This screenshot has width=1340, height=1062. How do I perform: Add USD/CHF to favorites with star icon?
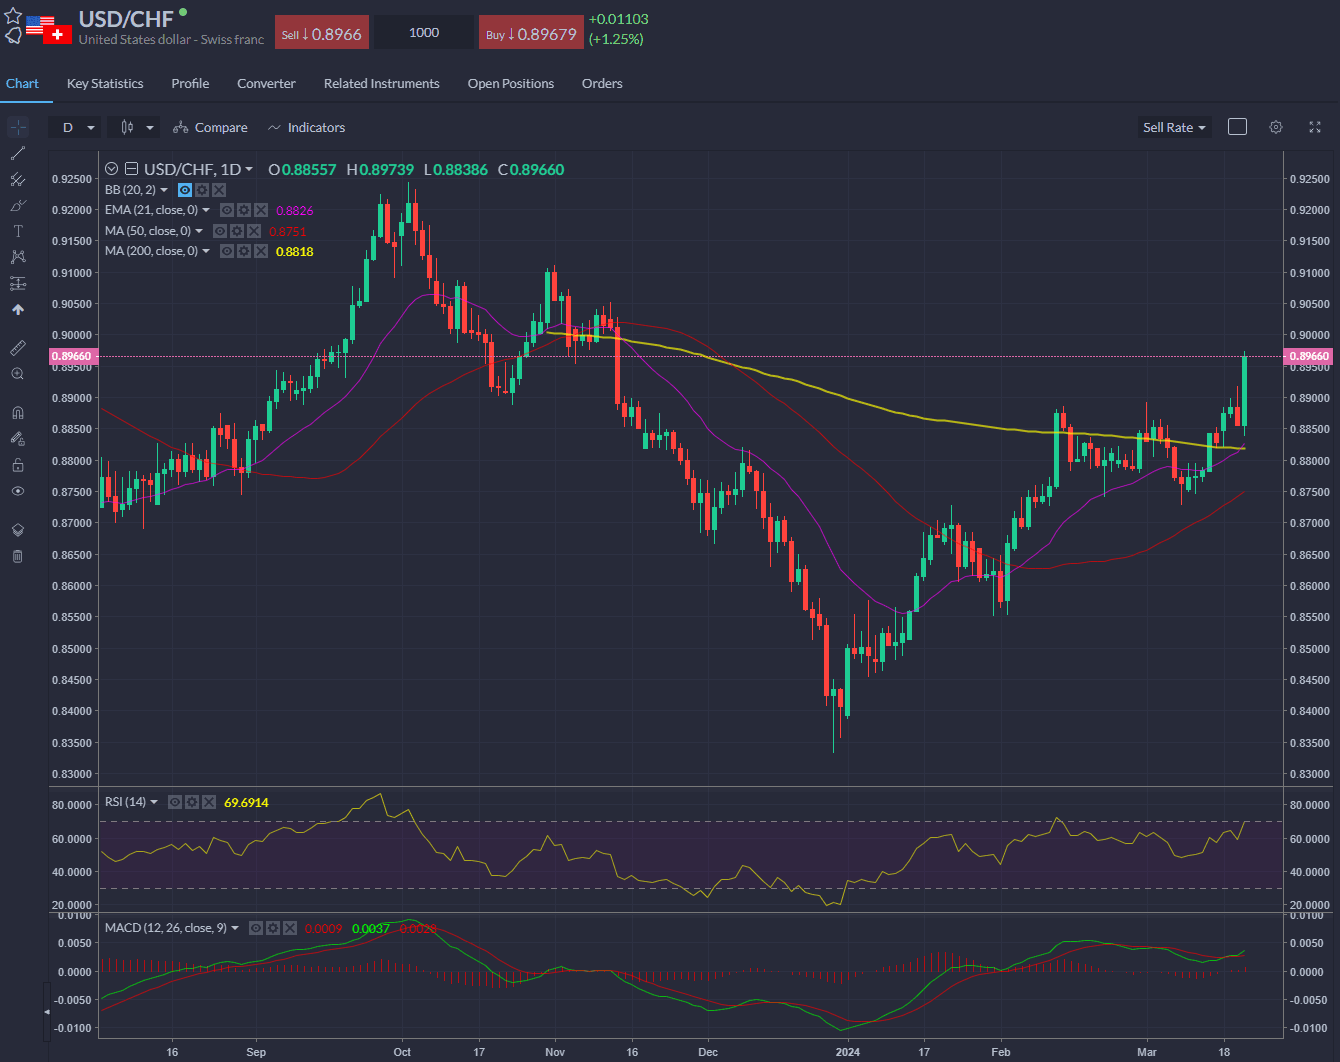click(x=13, y=16)
